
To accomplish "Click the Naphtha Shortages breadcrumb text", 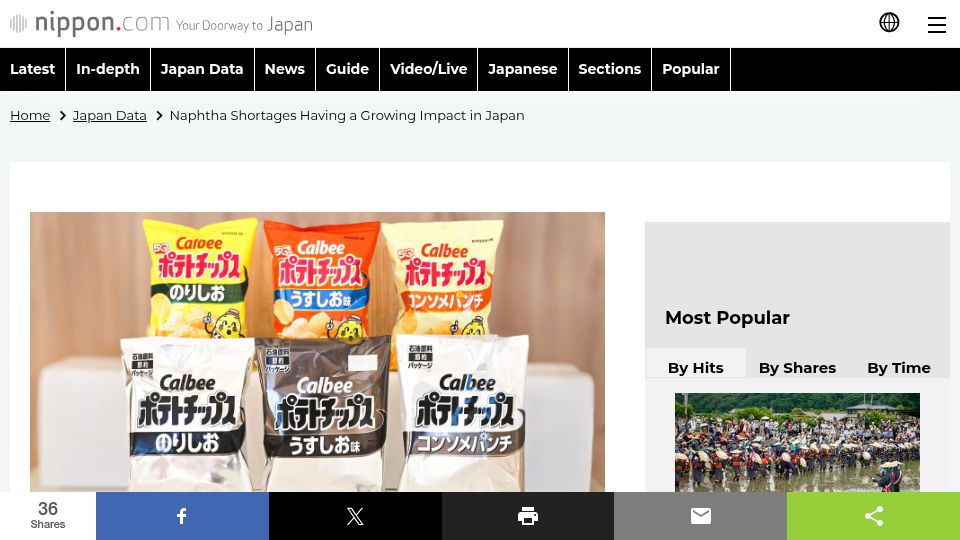I will tap(347, 116).
